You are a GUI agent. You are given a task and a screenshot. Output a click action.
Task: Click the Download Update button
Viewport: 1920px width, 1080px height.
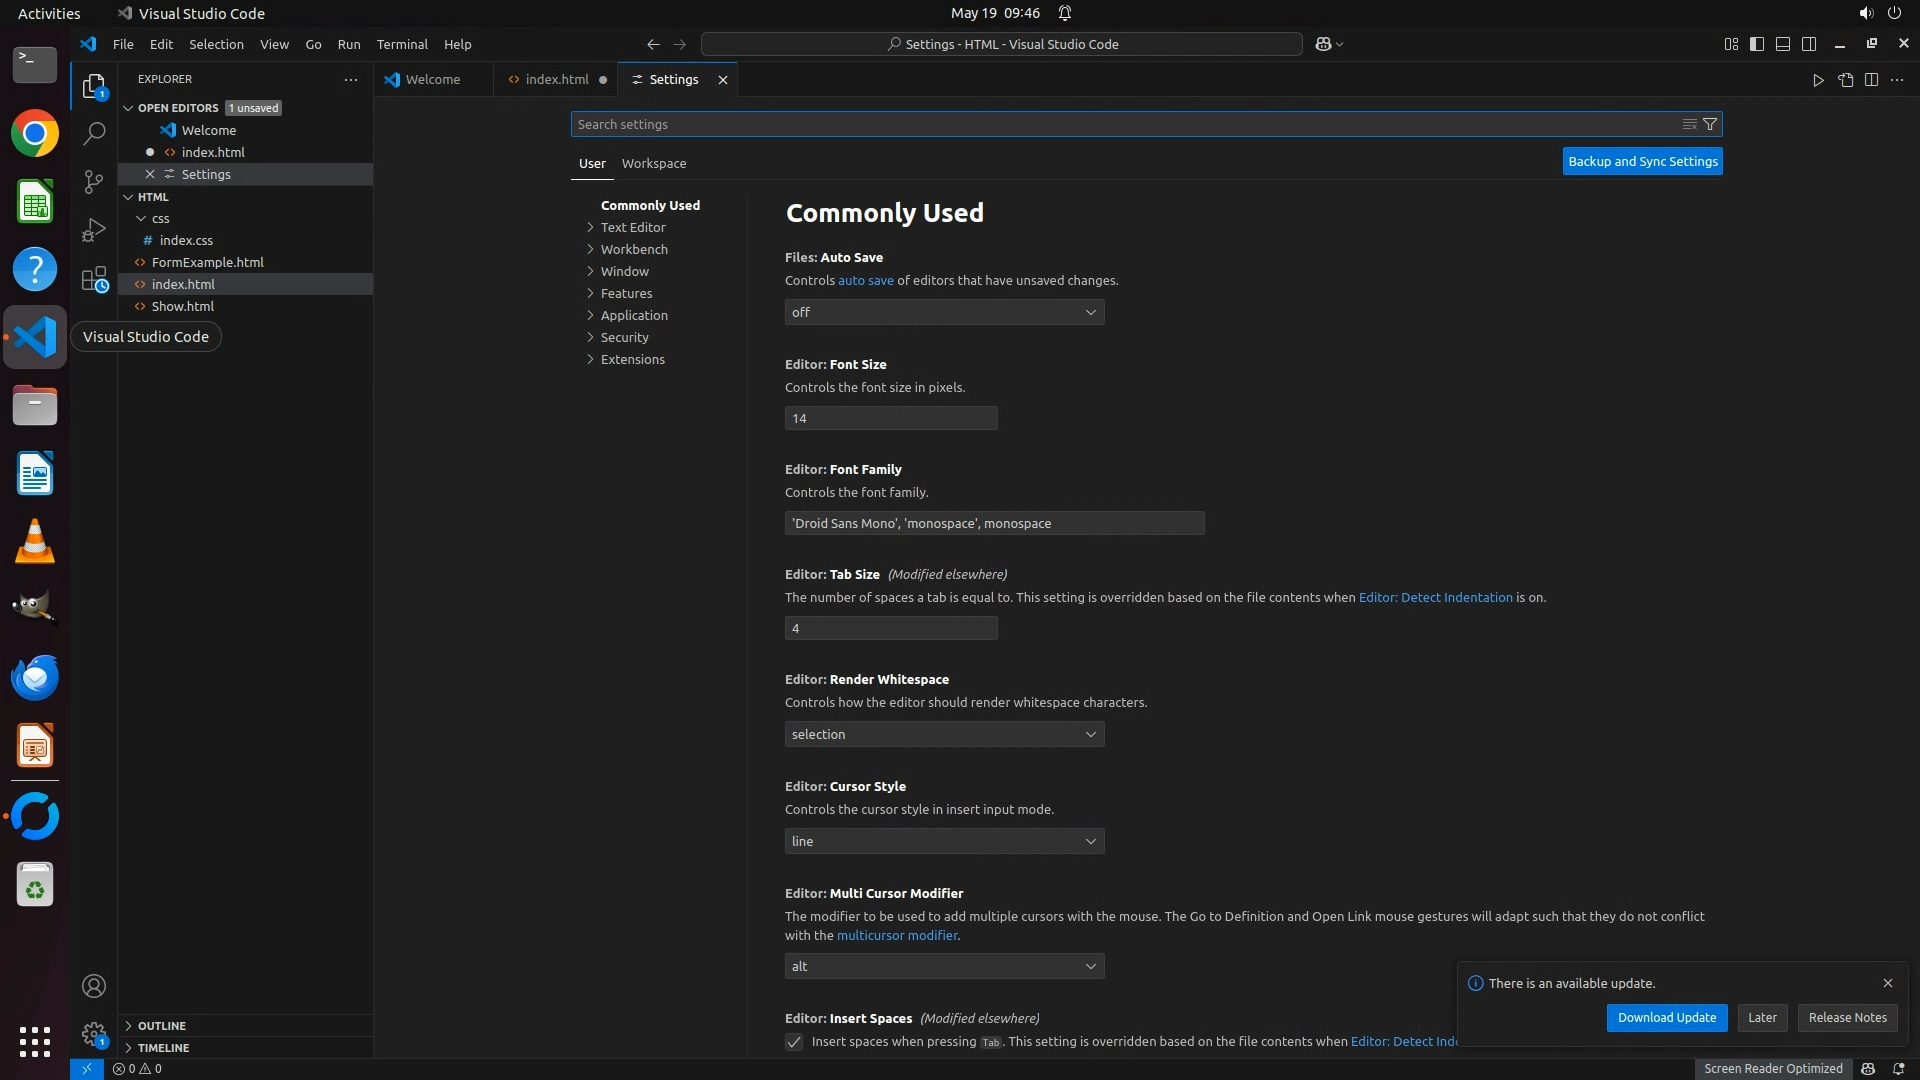[1666, 1017]
